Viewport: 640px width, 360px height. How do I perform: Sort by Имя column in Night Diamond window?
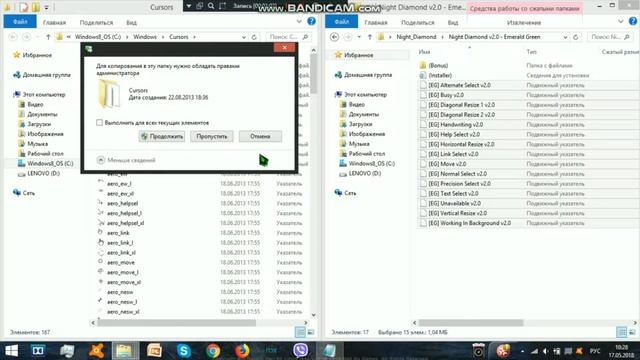424,52
